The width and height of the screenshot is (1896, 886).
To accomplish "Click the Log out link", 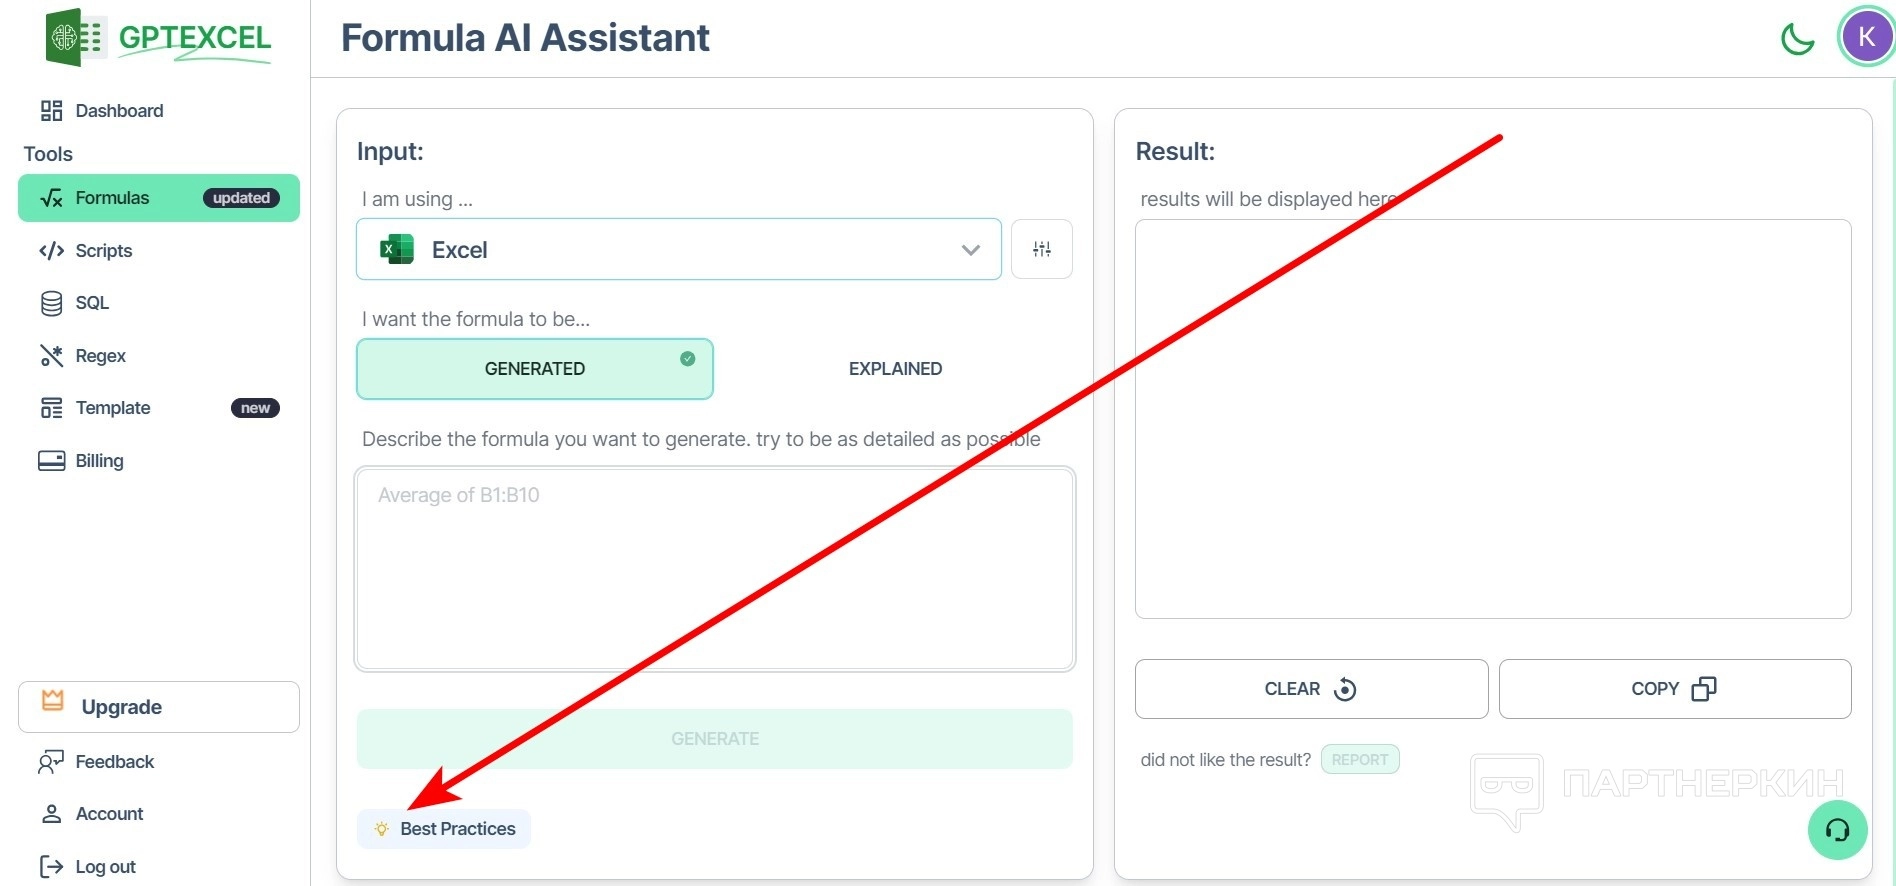I will pyautogui.click(x=105, y=867).
